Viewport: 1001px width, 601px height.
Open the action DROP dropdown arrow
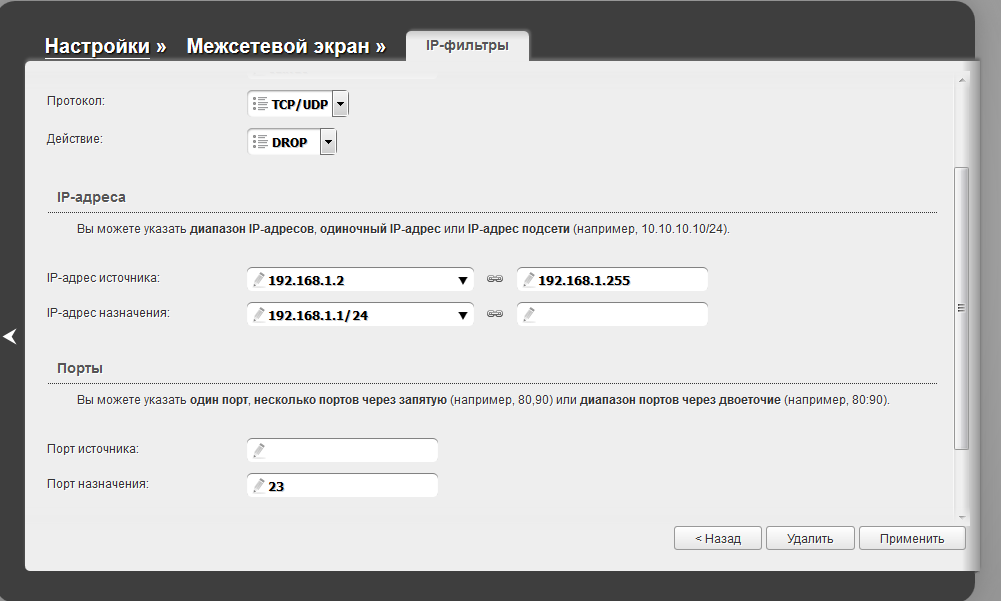328,142
